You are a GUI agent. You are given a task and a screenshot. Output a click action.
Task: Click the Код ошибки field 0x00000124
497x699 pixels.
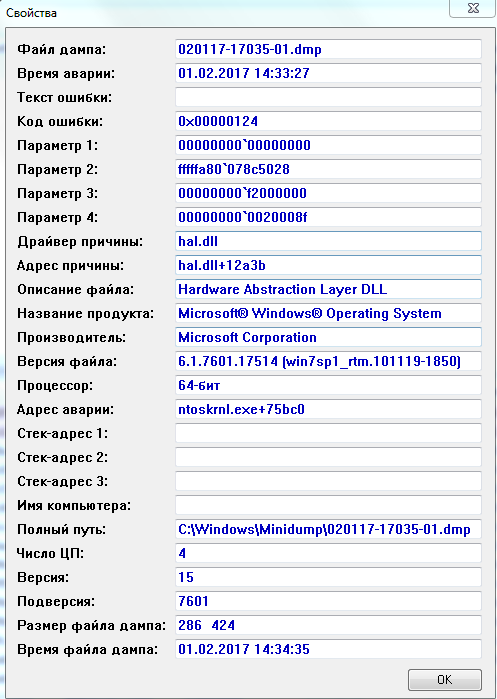tap(329, 121)
